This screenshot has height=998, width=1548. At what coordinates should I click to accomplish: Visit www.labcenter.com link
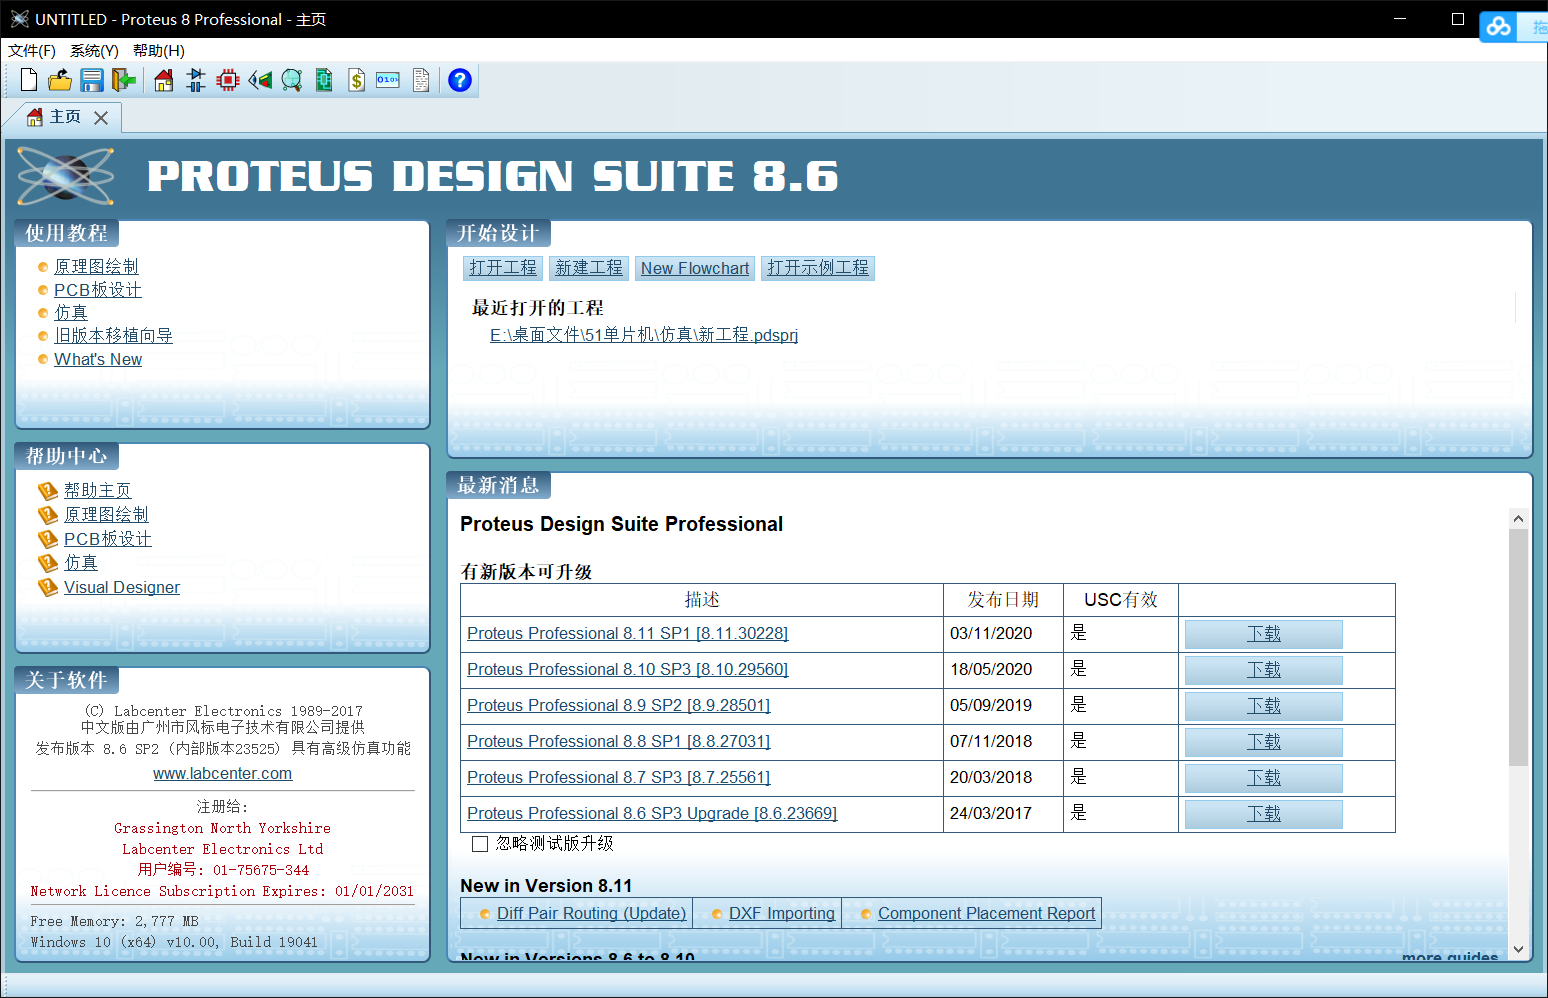(x=222, y=773)
